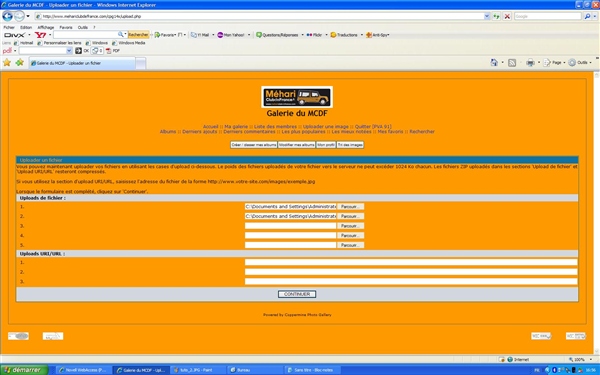Screen dimensions: 600x375
Task: Click the green Refresh page icon
Action: pyautogui.click(x=496, y=16)
